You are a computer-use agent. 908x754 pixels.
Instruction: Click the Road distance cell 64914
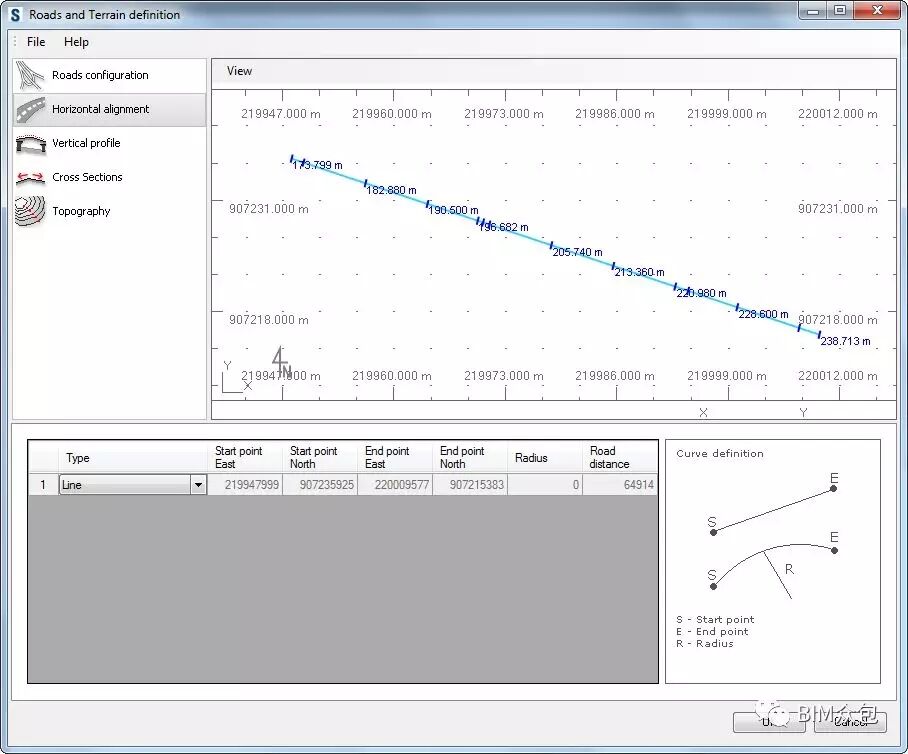[x=620, y=485]
